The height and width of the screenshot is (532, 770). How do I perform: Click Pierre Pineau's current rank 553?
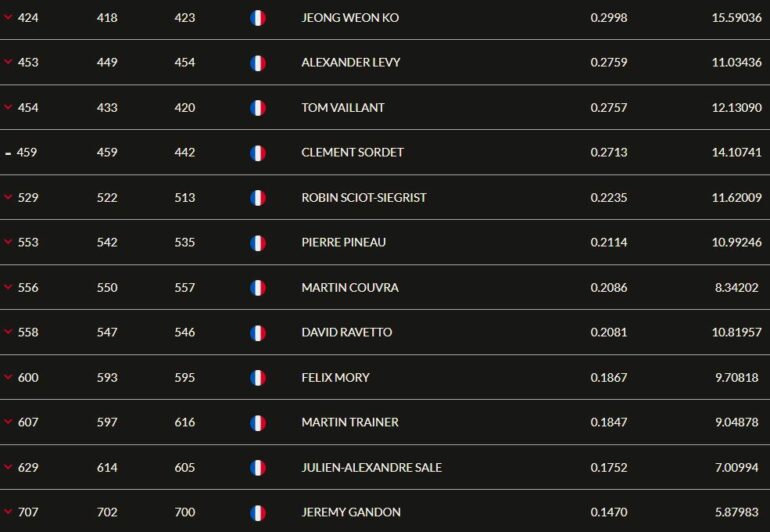tap(28, 243)
